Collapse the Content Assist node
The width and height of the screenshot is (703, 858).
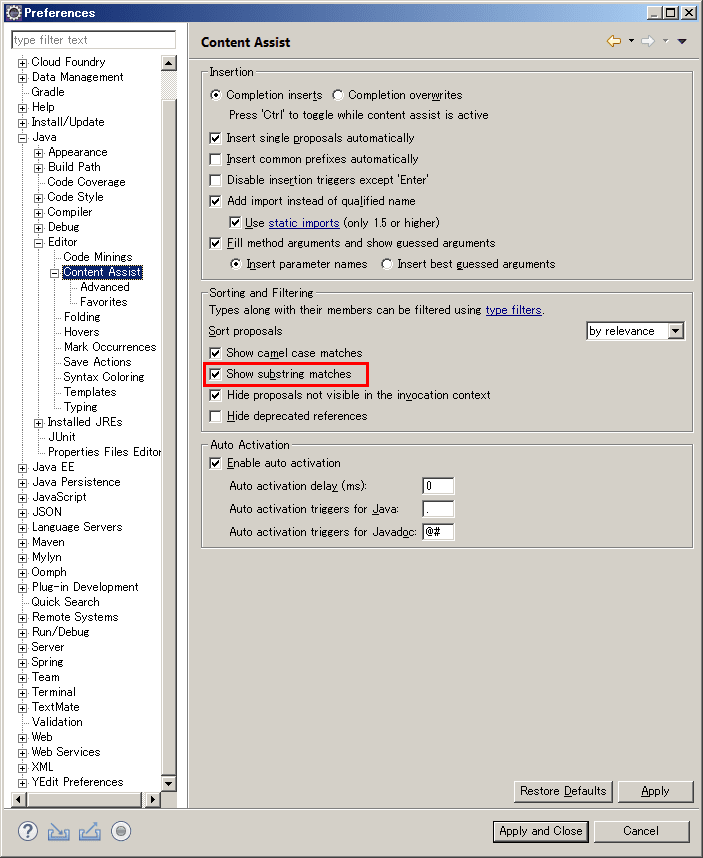point(55,273)
